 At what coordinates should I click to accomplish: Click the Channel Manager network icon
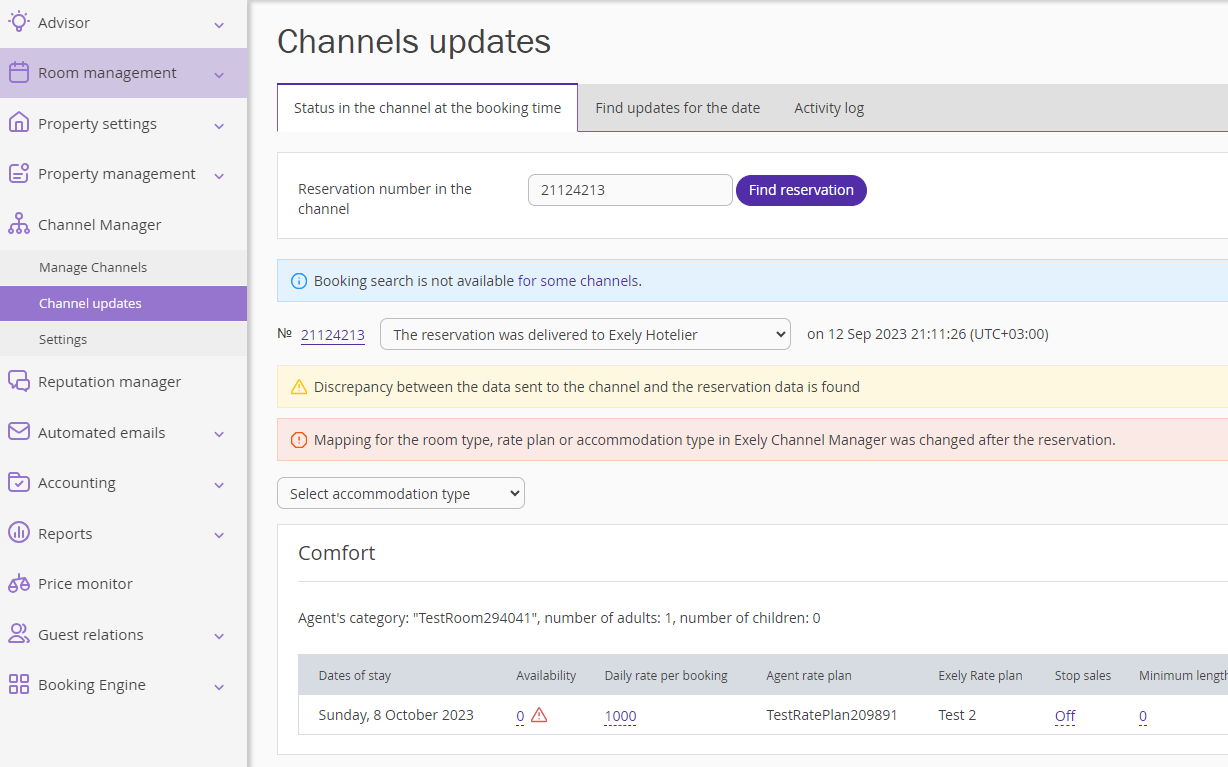[x=18, y=224]
